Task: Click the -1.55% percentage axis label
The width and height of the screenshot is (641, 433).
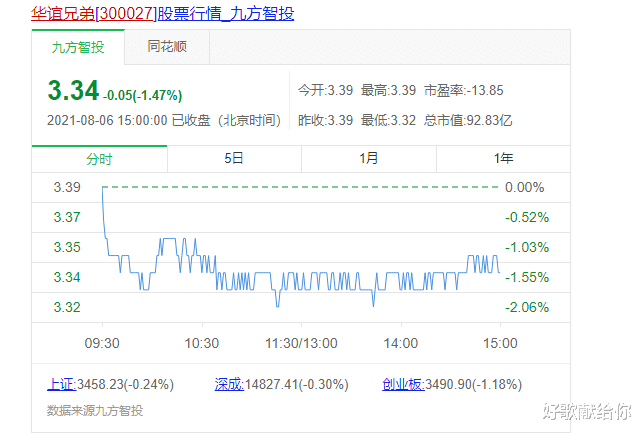Action: (527, 277)
